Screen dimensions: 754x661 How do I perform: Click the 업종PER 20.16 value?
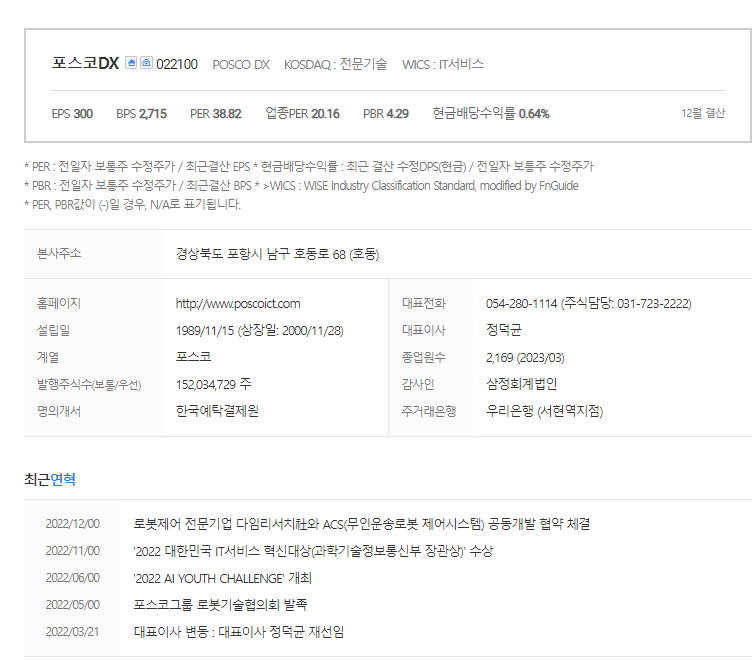click(x=302, y=113)
